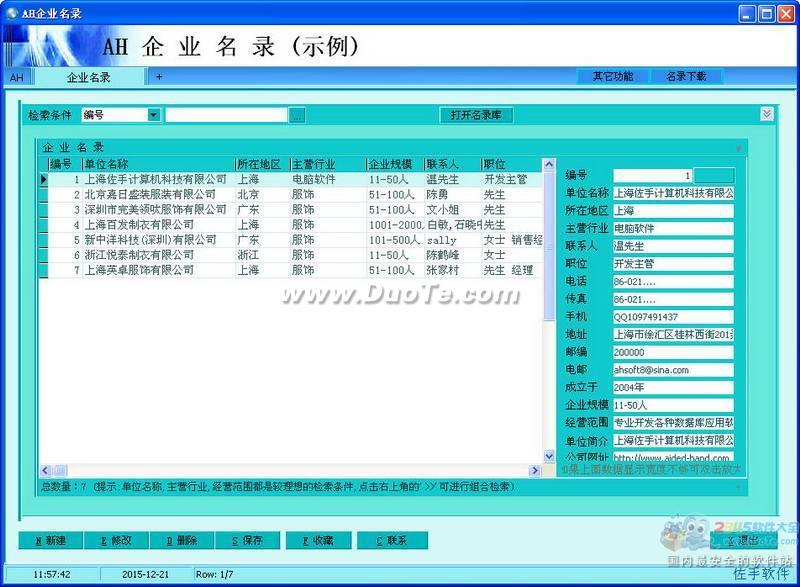
Task: Click the 1001-2000 scale cell
Action: [395, 225]
